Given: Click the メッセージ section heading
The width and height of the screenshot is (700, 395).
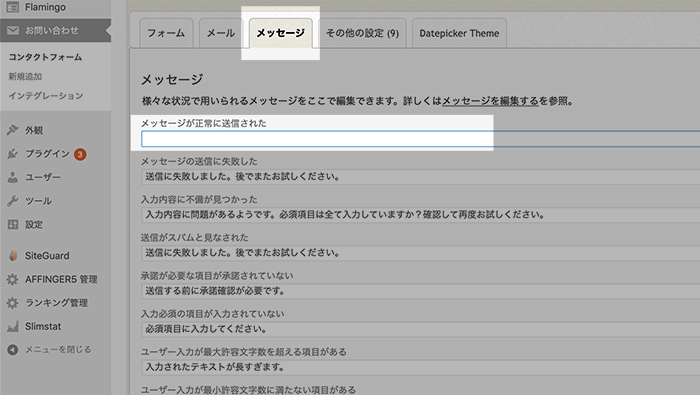Looking at the screenshot, I should (x=172, y=79).
